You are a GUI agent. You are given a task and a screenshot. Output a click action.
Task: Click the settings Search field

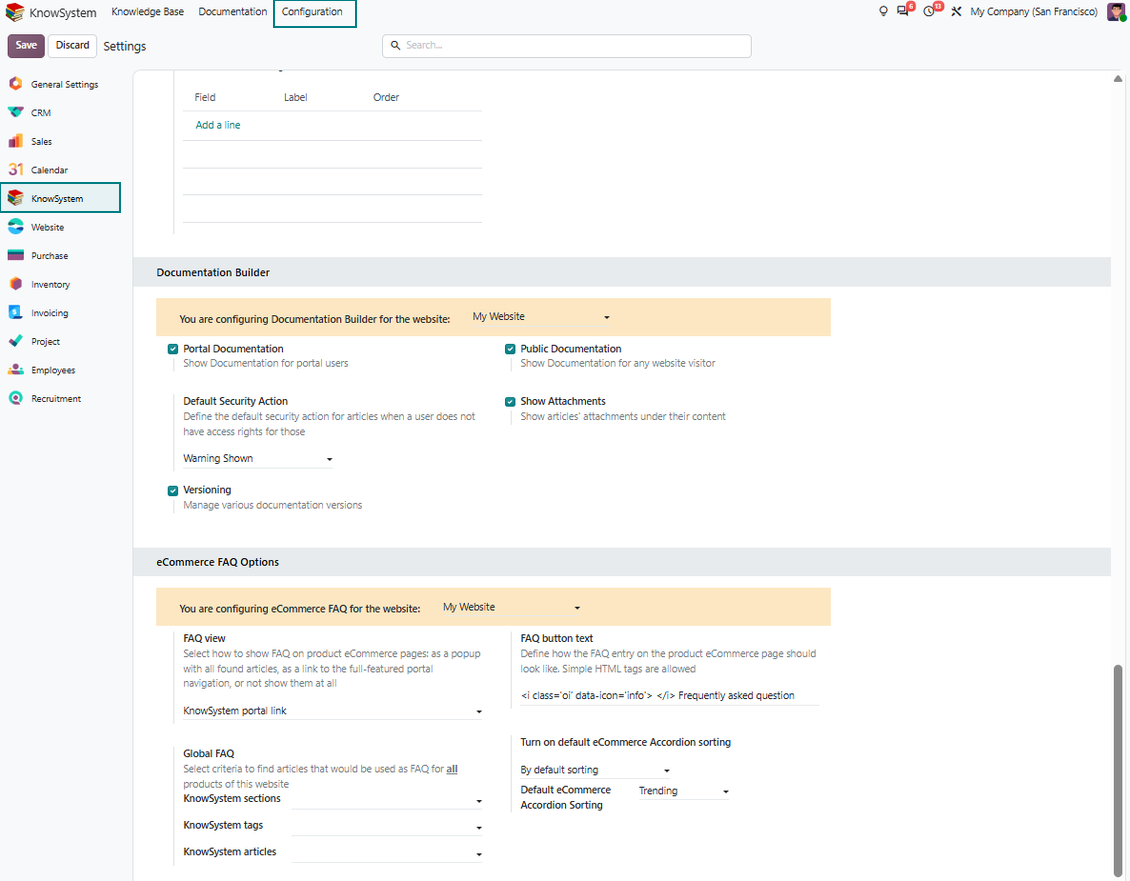[566, 45]
